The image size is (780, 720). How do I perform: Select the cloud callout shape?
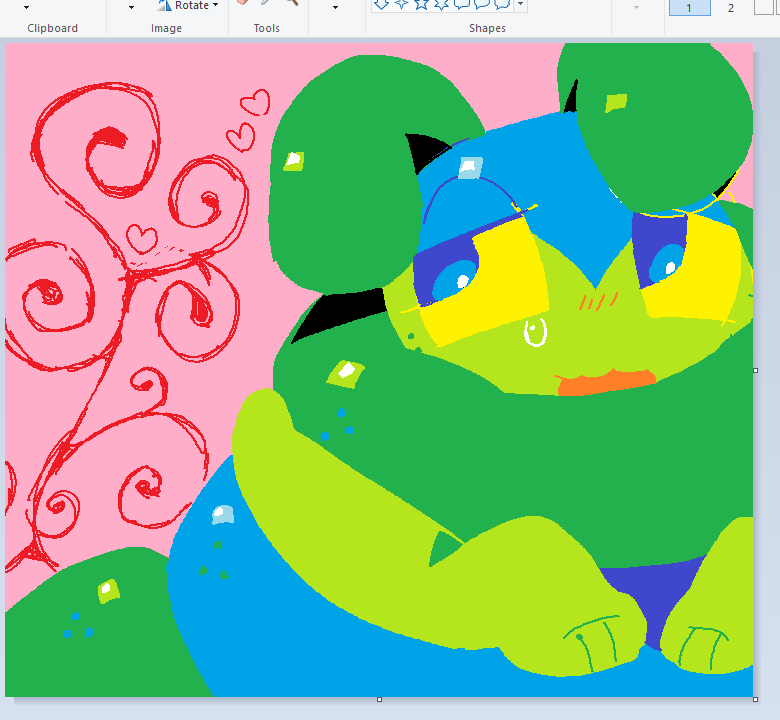pos(502,4)
